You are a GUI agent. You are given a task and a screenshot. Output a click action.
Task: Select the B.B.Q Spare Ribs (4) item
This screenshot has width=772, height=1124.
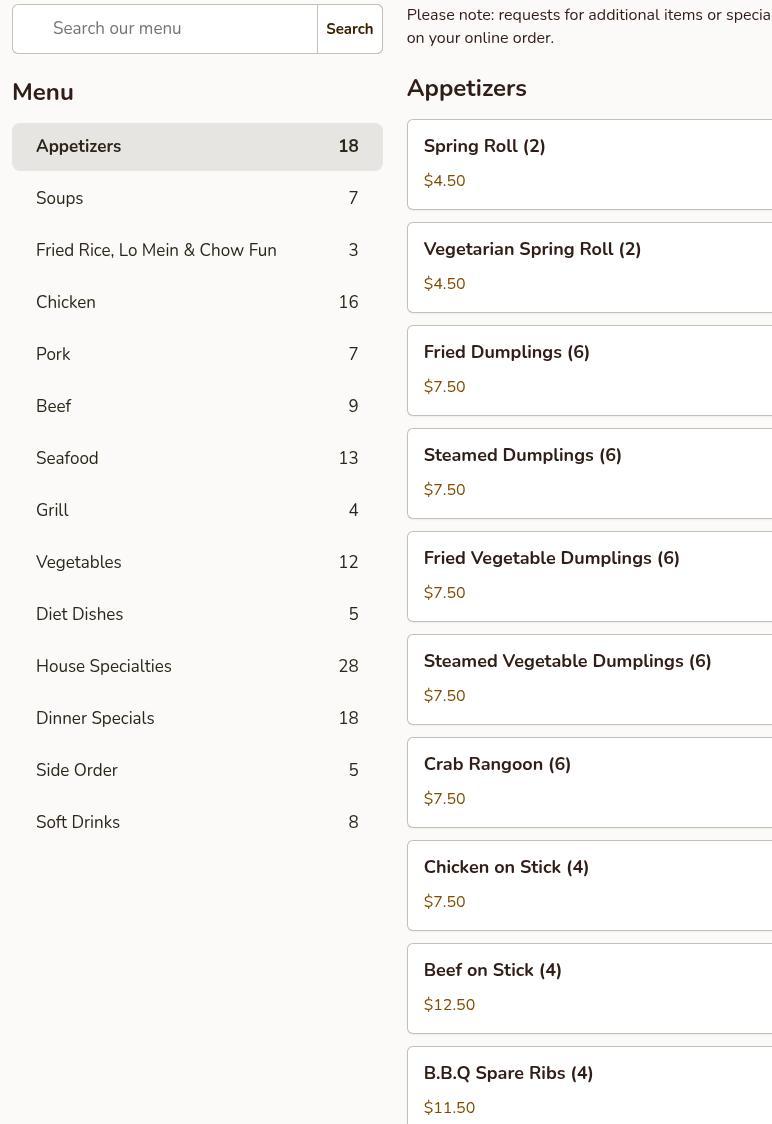(x=589, y=1085)
